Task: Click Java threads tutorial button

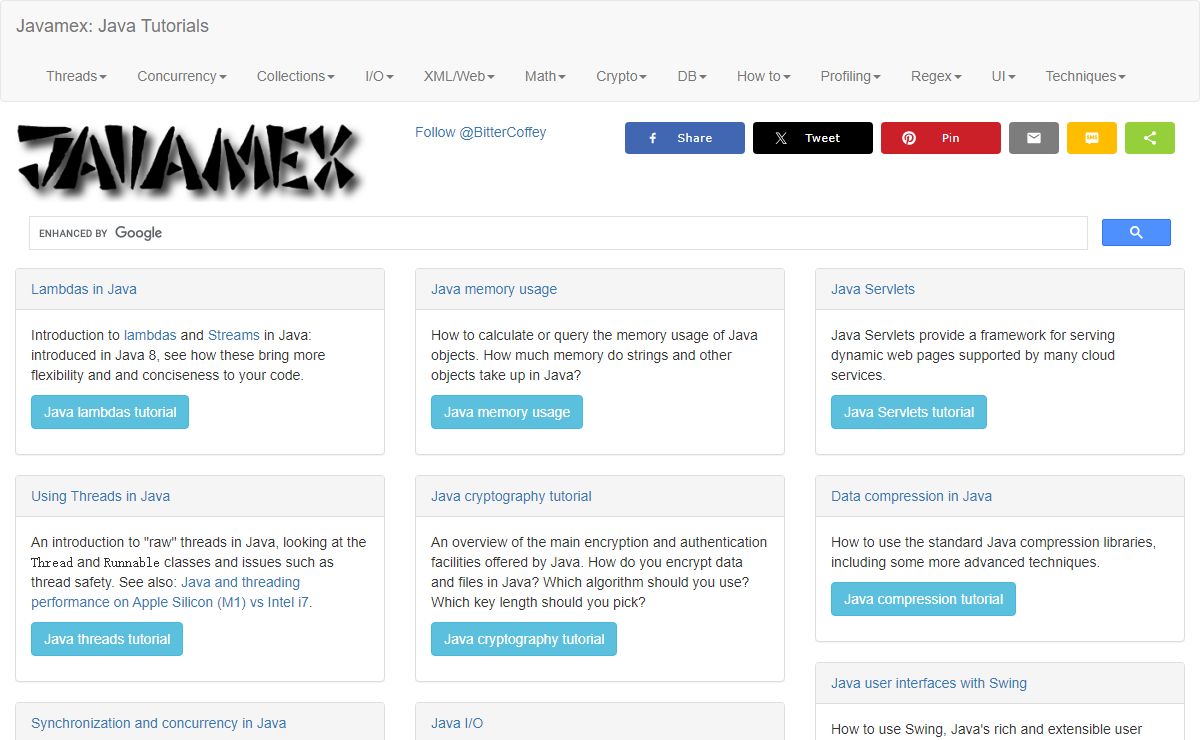Action: [x=107, y=639]
